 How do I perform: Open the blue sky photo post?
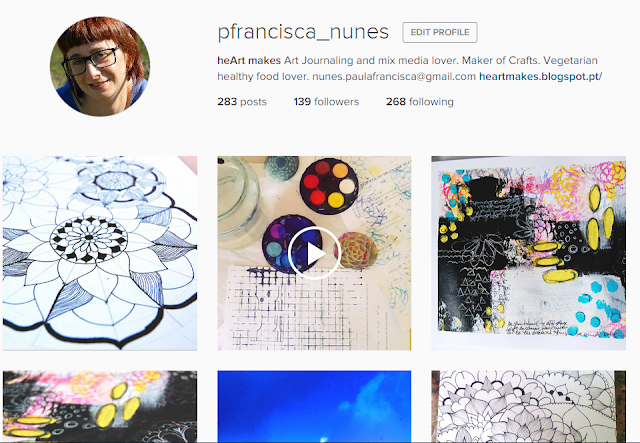(x=314, y=406)
